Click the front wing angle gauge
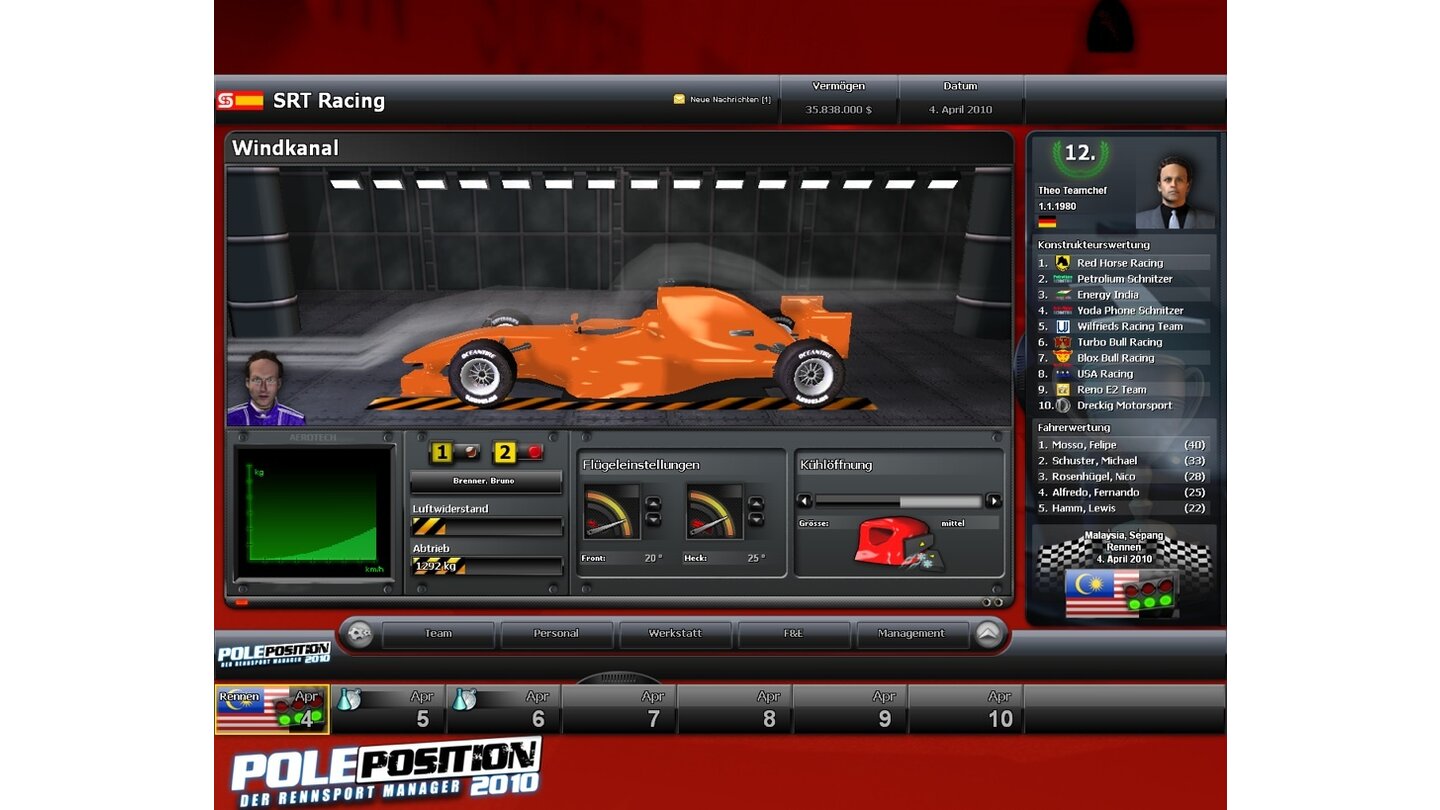 click(611, 512)
